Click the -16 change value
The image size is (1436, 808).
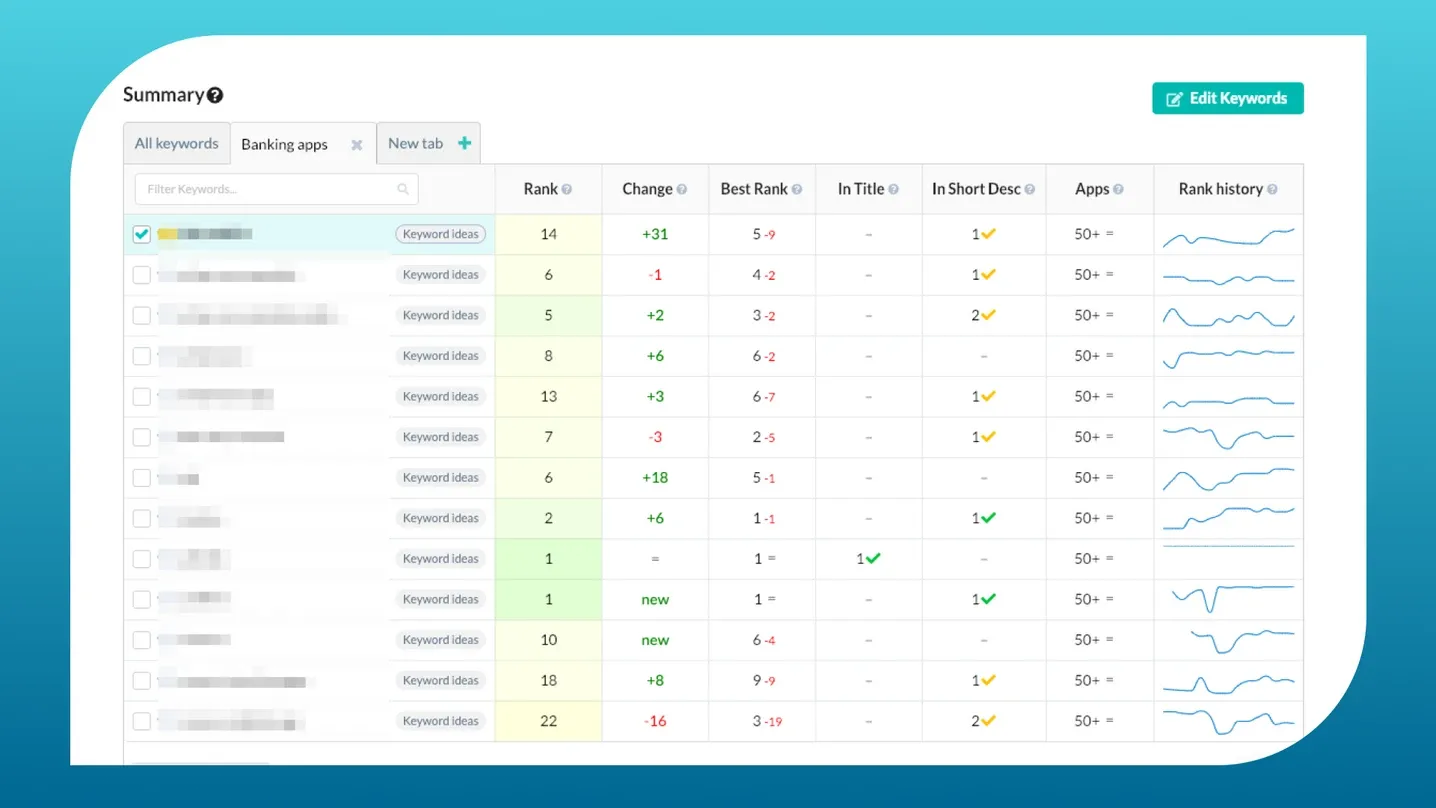coord(655,721)
